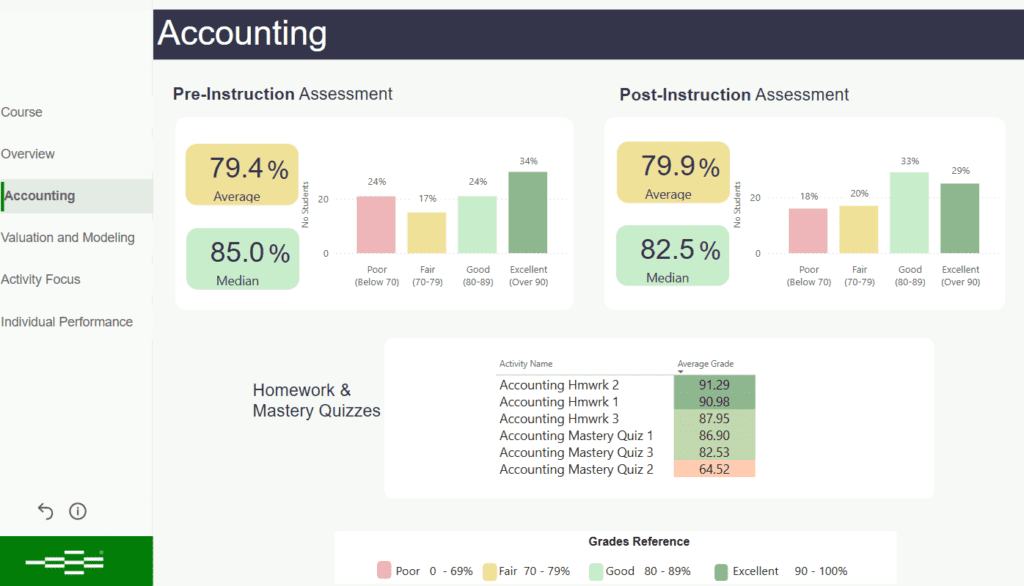Switch to Activity Focus page
Image resolution: width=1024 pixels, height=586 pixels.
[x=41, y=280]
